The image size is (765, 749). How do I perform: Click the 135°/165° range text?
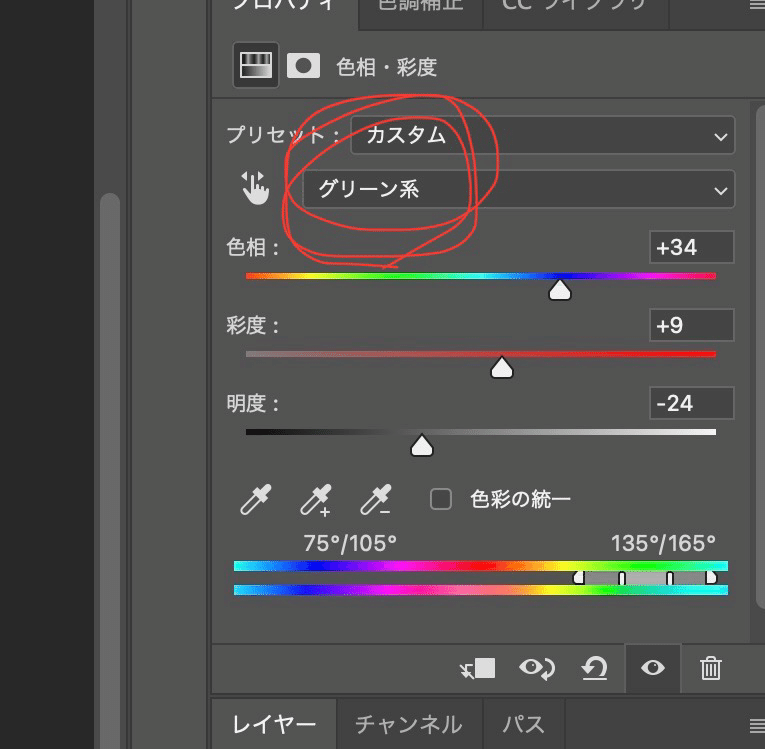(x=663, y=543)
